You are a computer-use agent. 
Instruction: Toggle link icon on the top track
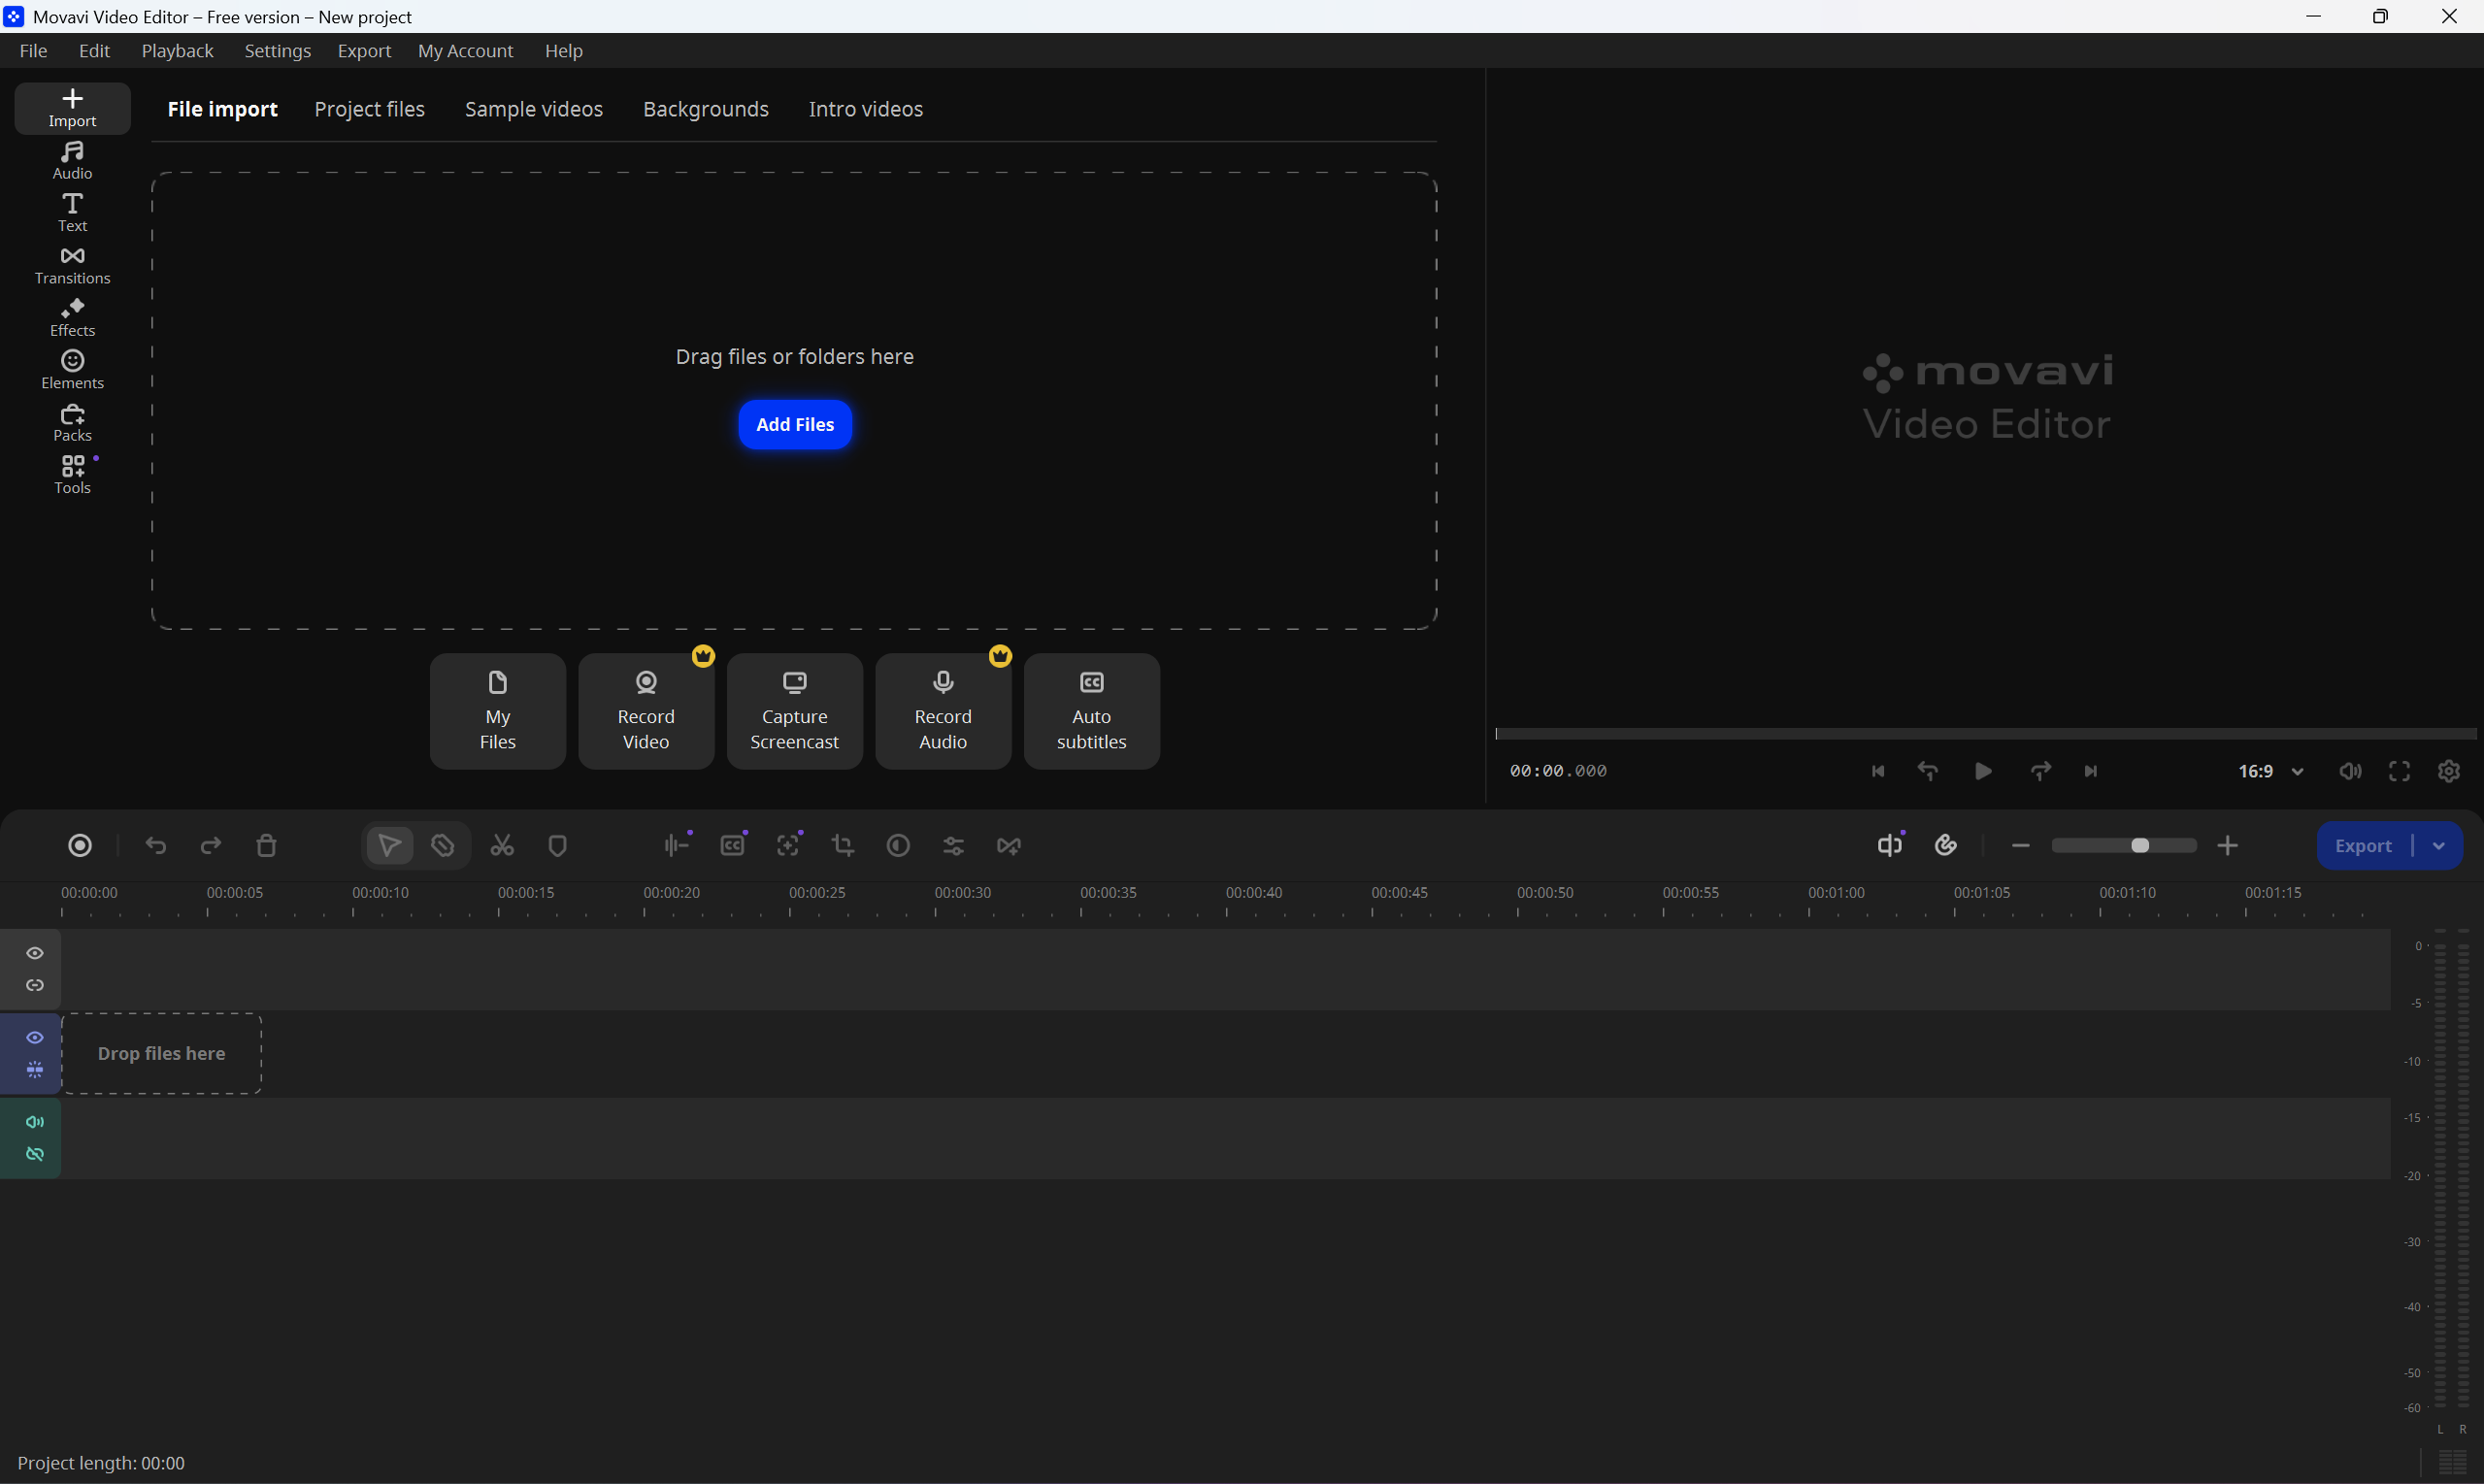35,985
